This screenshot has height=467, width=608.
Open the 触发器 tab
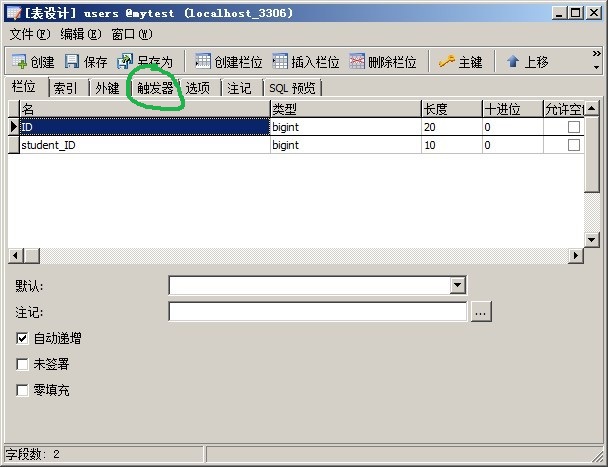point(155,88)
